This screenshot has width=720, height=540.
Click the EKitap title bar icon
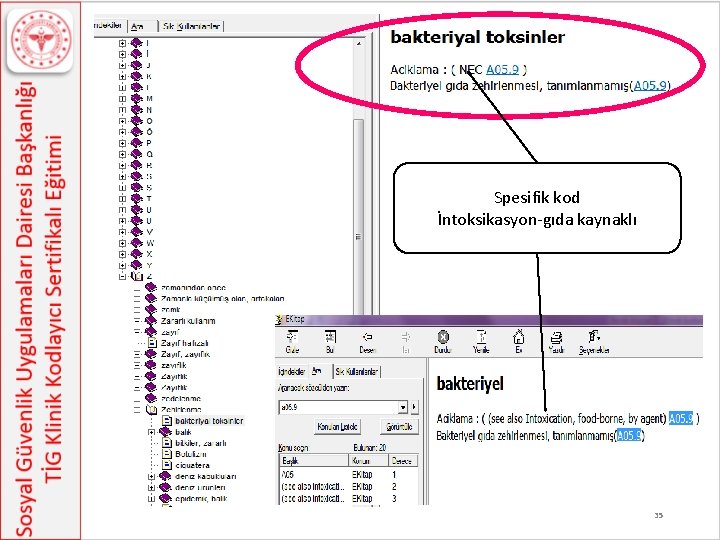pos(279,319)
